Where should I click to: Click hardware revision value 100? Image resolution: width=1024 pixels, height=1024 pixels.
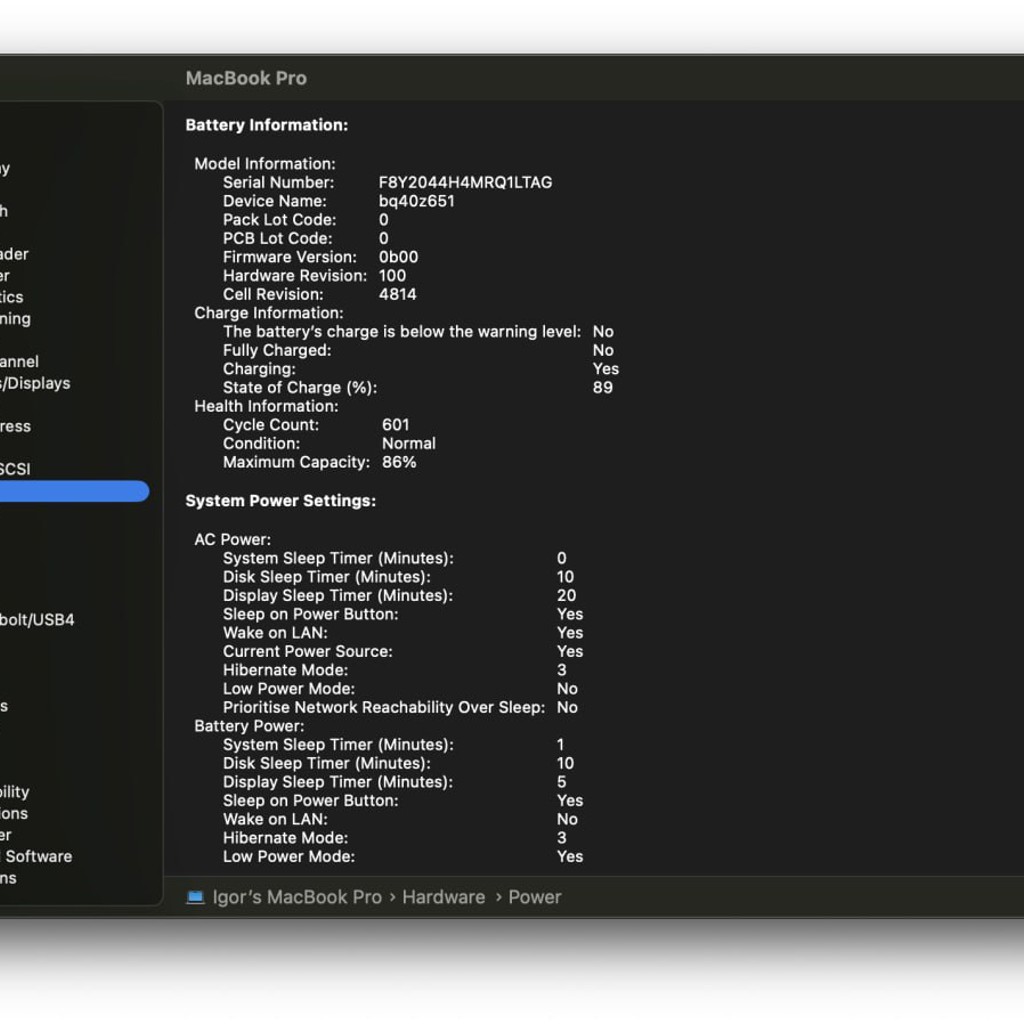[x=392, y=276]
